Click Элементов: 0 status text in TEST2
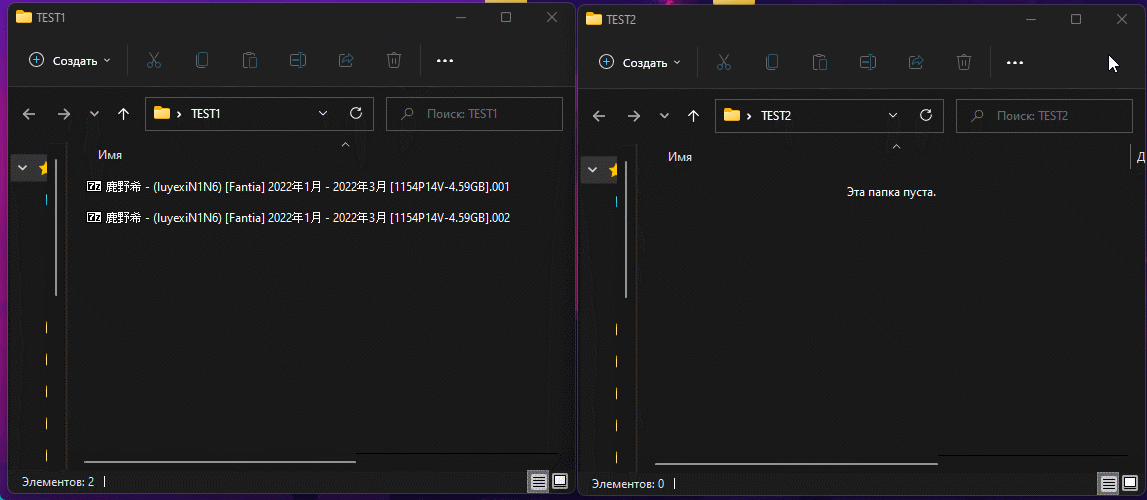The width and height of the screenshot is (1147, 500). 628,483
